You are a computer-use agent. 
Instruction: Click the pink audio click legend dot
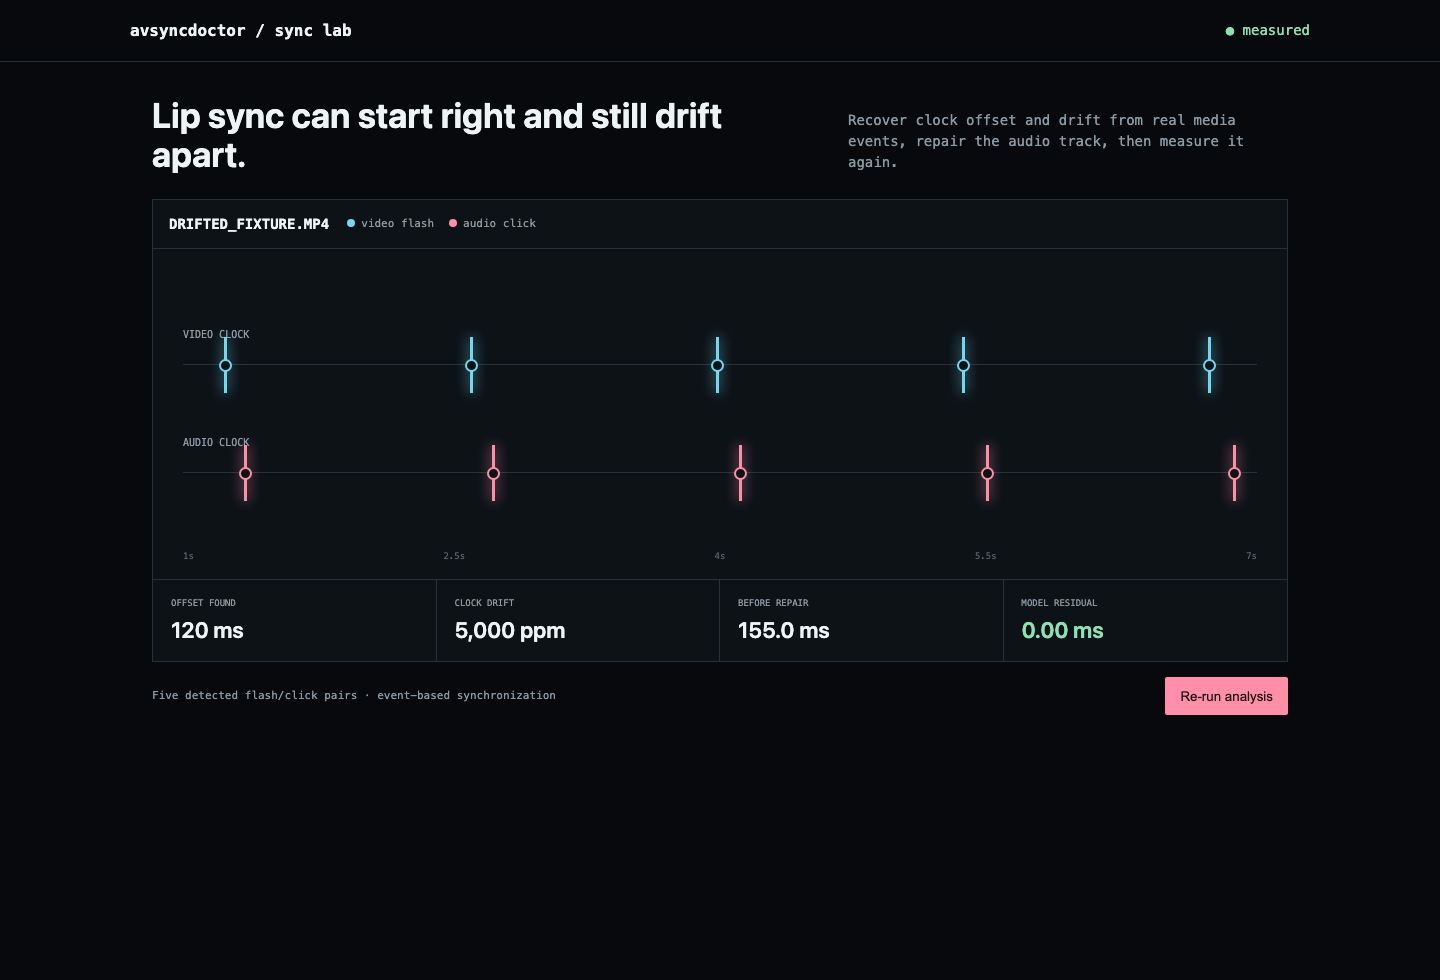453,223
